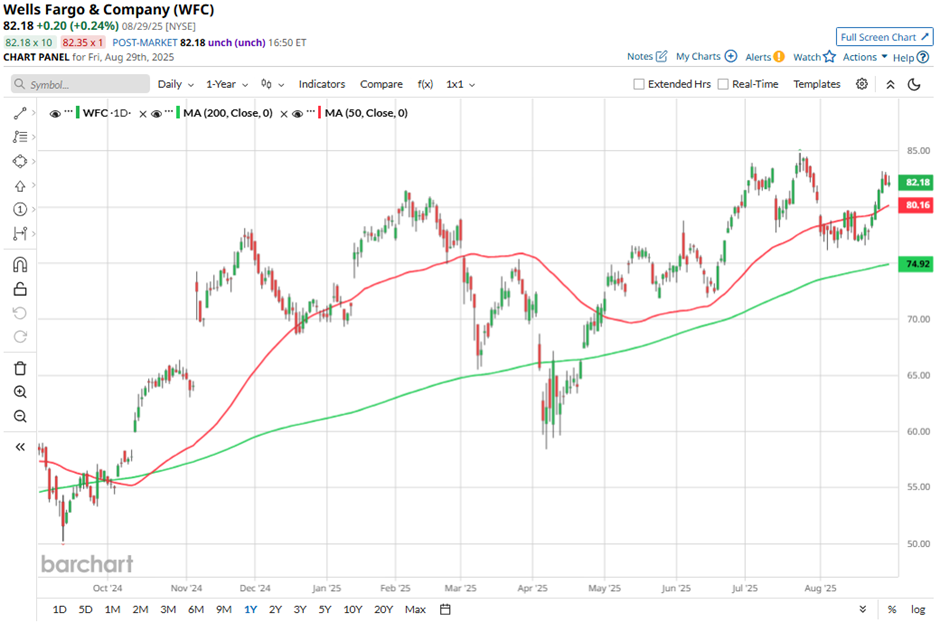Open the 1-Year period dropdown
940x623 pixels.
(227, 85)
